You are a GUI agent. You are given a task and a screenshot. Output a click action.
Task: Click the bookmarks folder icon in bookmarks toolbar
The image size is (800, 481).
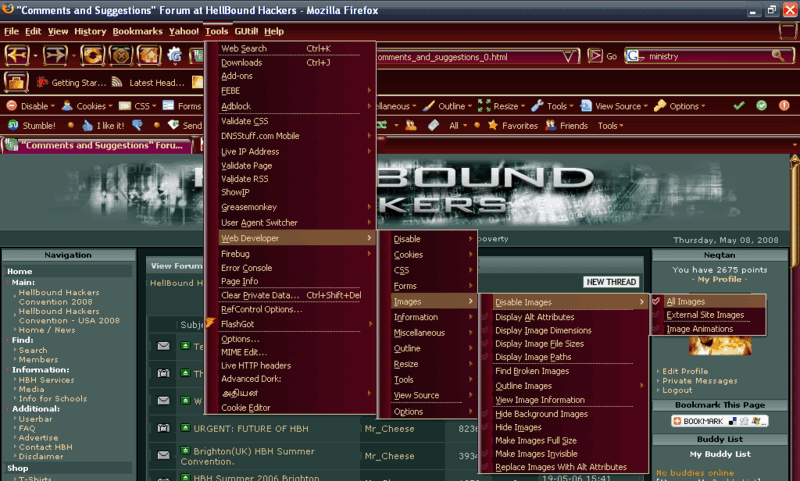[x=16, y=82]
